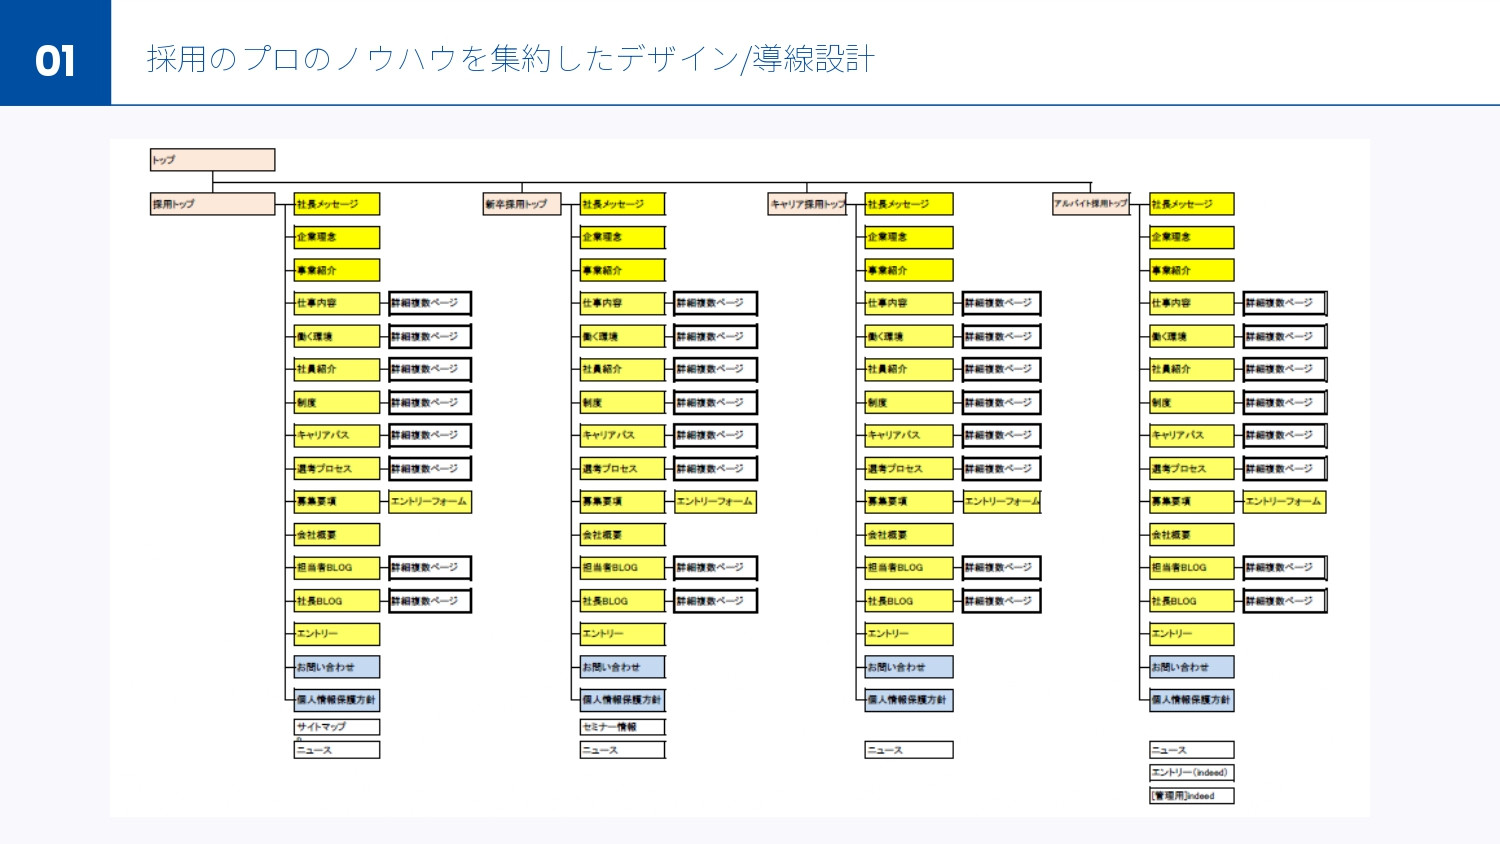The image size is (1500, 844).
Task: Select the サイトマップ box at bottom left
Action: point(335,726)
